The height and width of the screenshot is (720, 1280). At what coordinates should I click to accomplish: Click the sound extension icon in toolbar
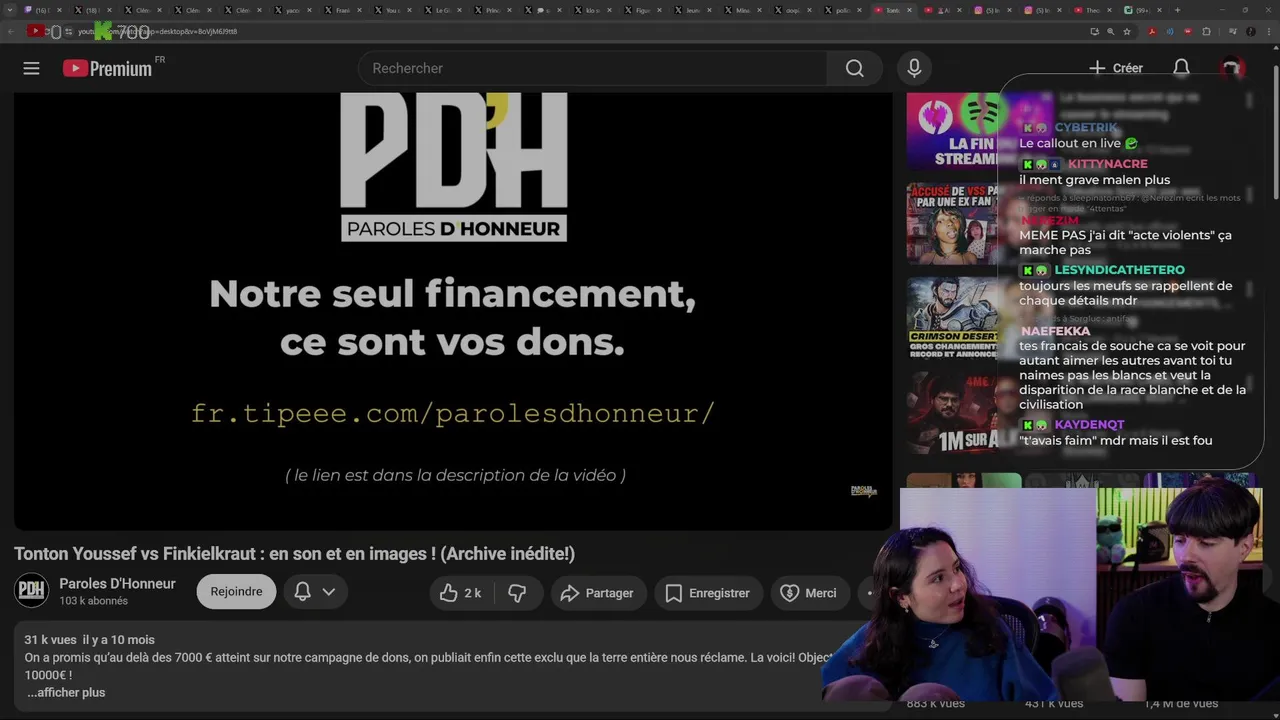tap(1170, 31)
